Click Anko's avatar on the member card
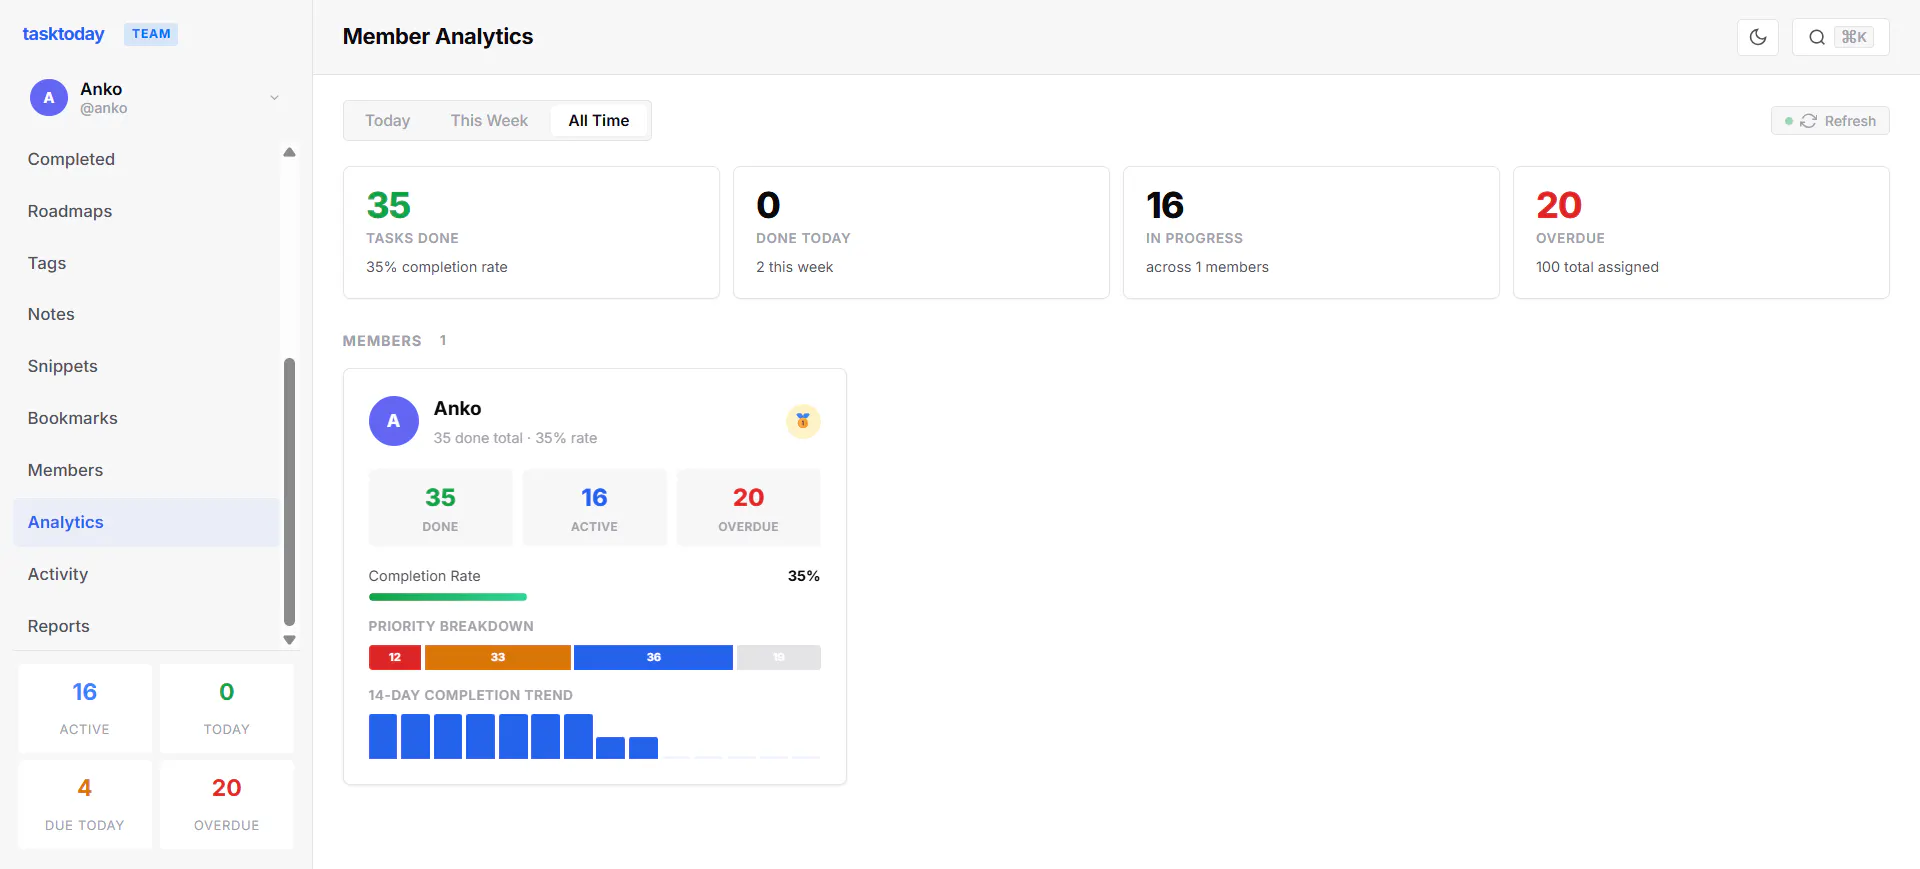This screenshot has height=869, width=1920. tap(394, 421)
